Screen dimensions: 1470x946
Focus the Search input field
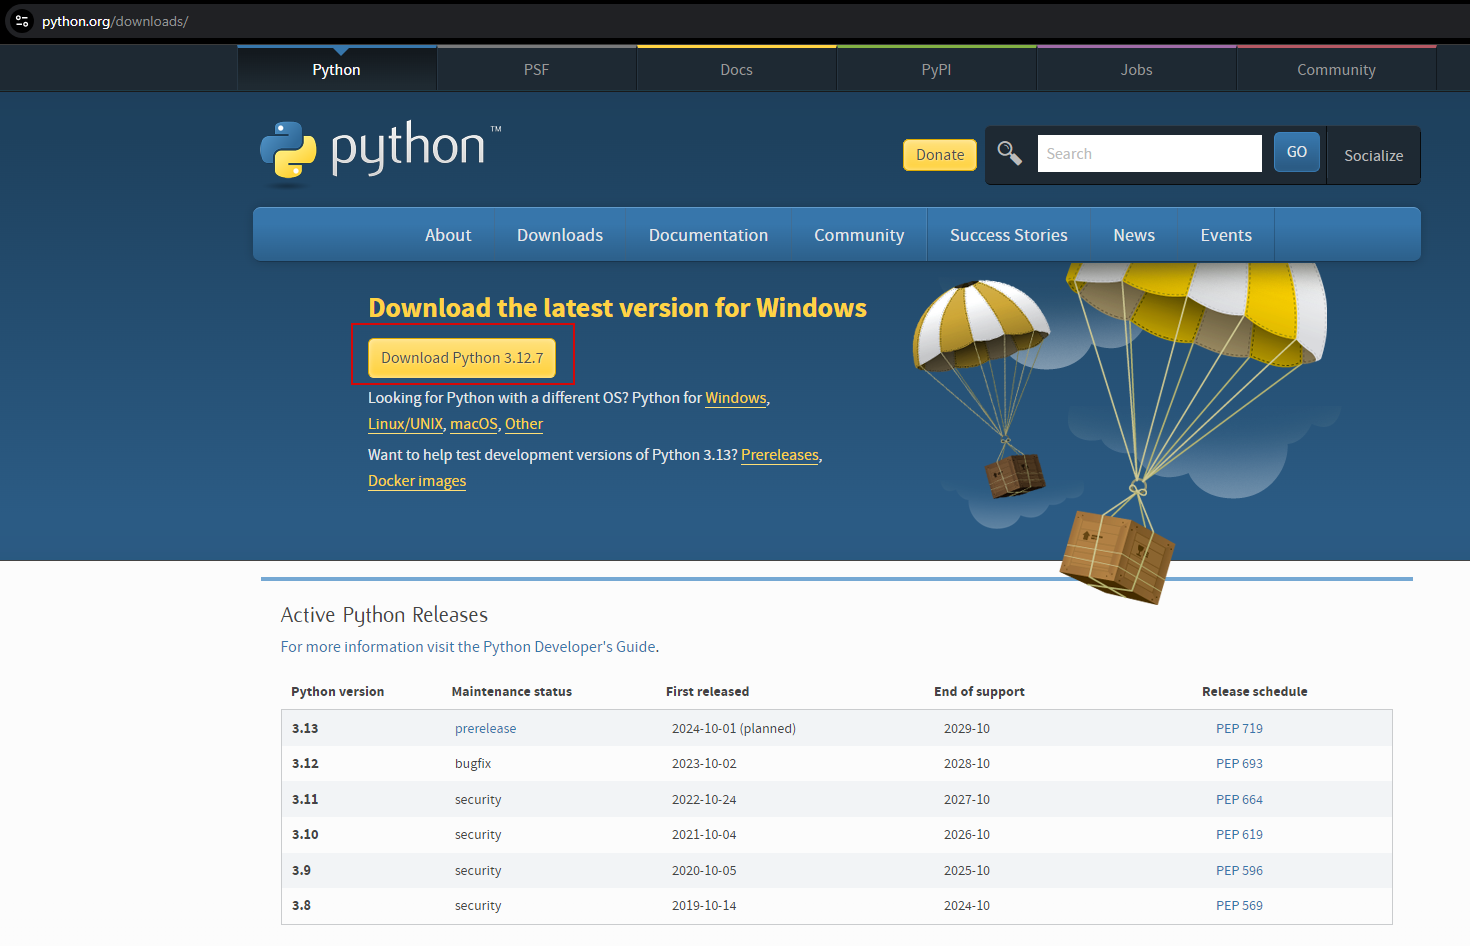click(1149, 153)
